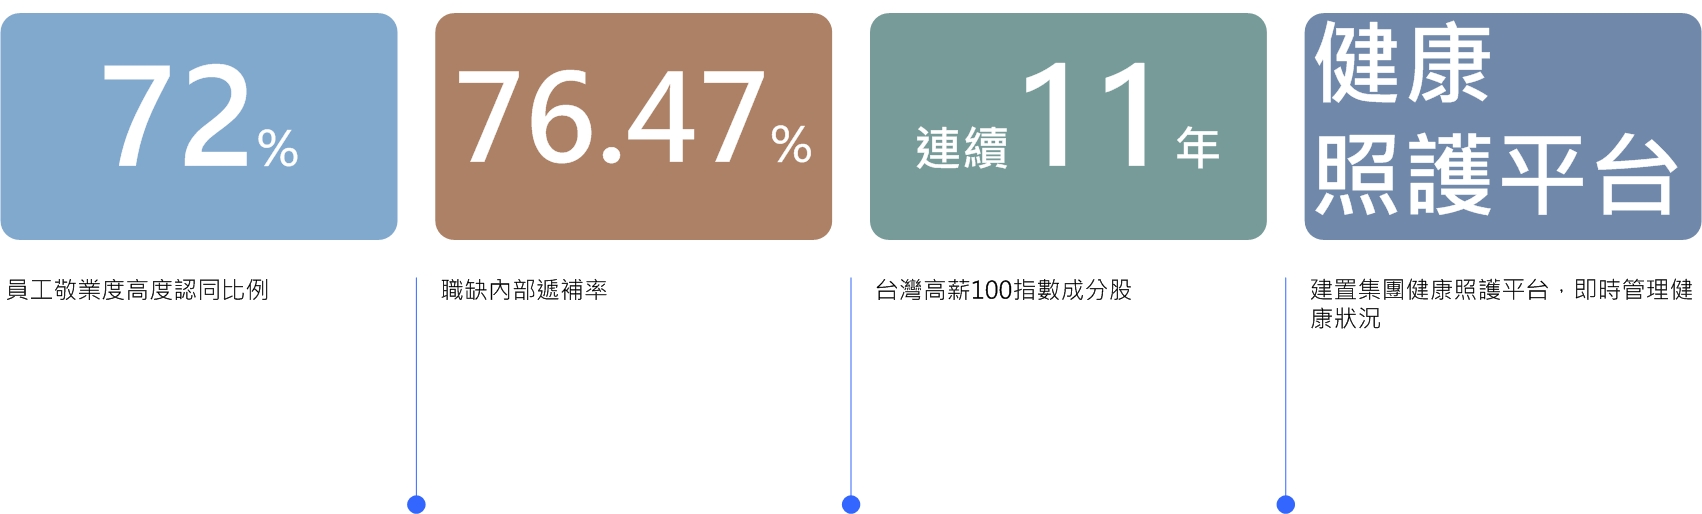Click the 職缺內部遞補率 caption
The width and height of the screenshot is (1702, 514).
pos(524,290)
